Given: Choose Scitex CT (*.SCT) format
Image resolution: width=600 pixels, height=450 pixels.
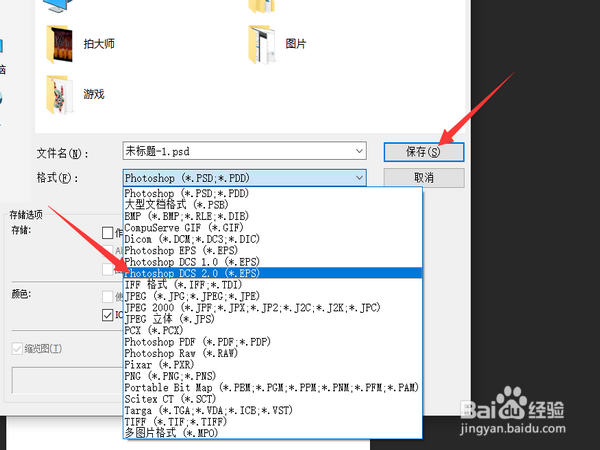Looking at the screenshot, I should click(273, 399).
